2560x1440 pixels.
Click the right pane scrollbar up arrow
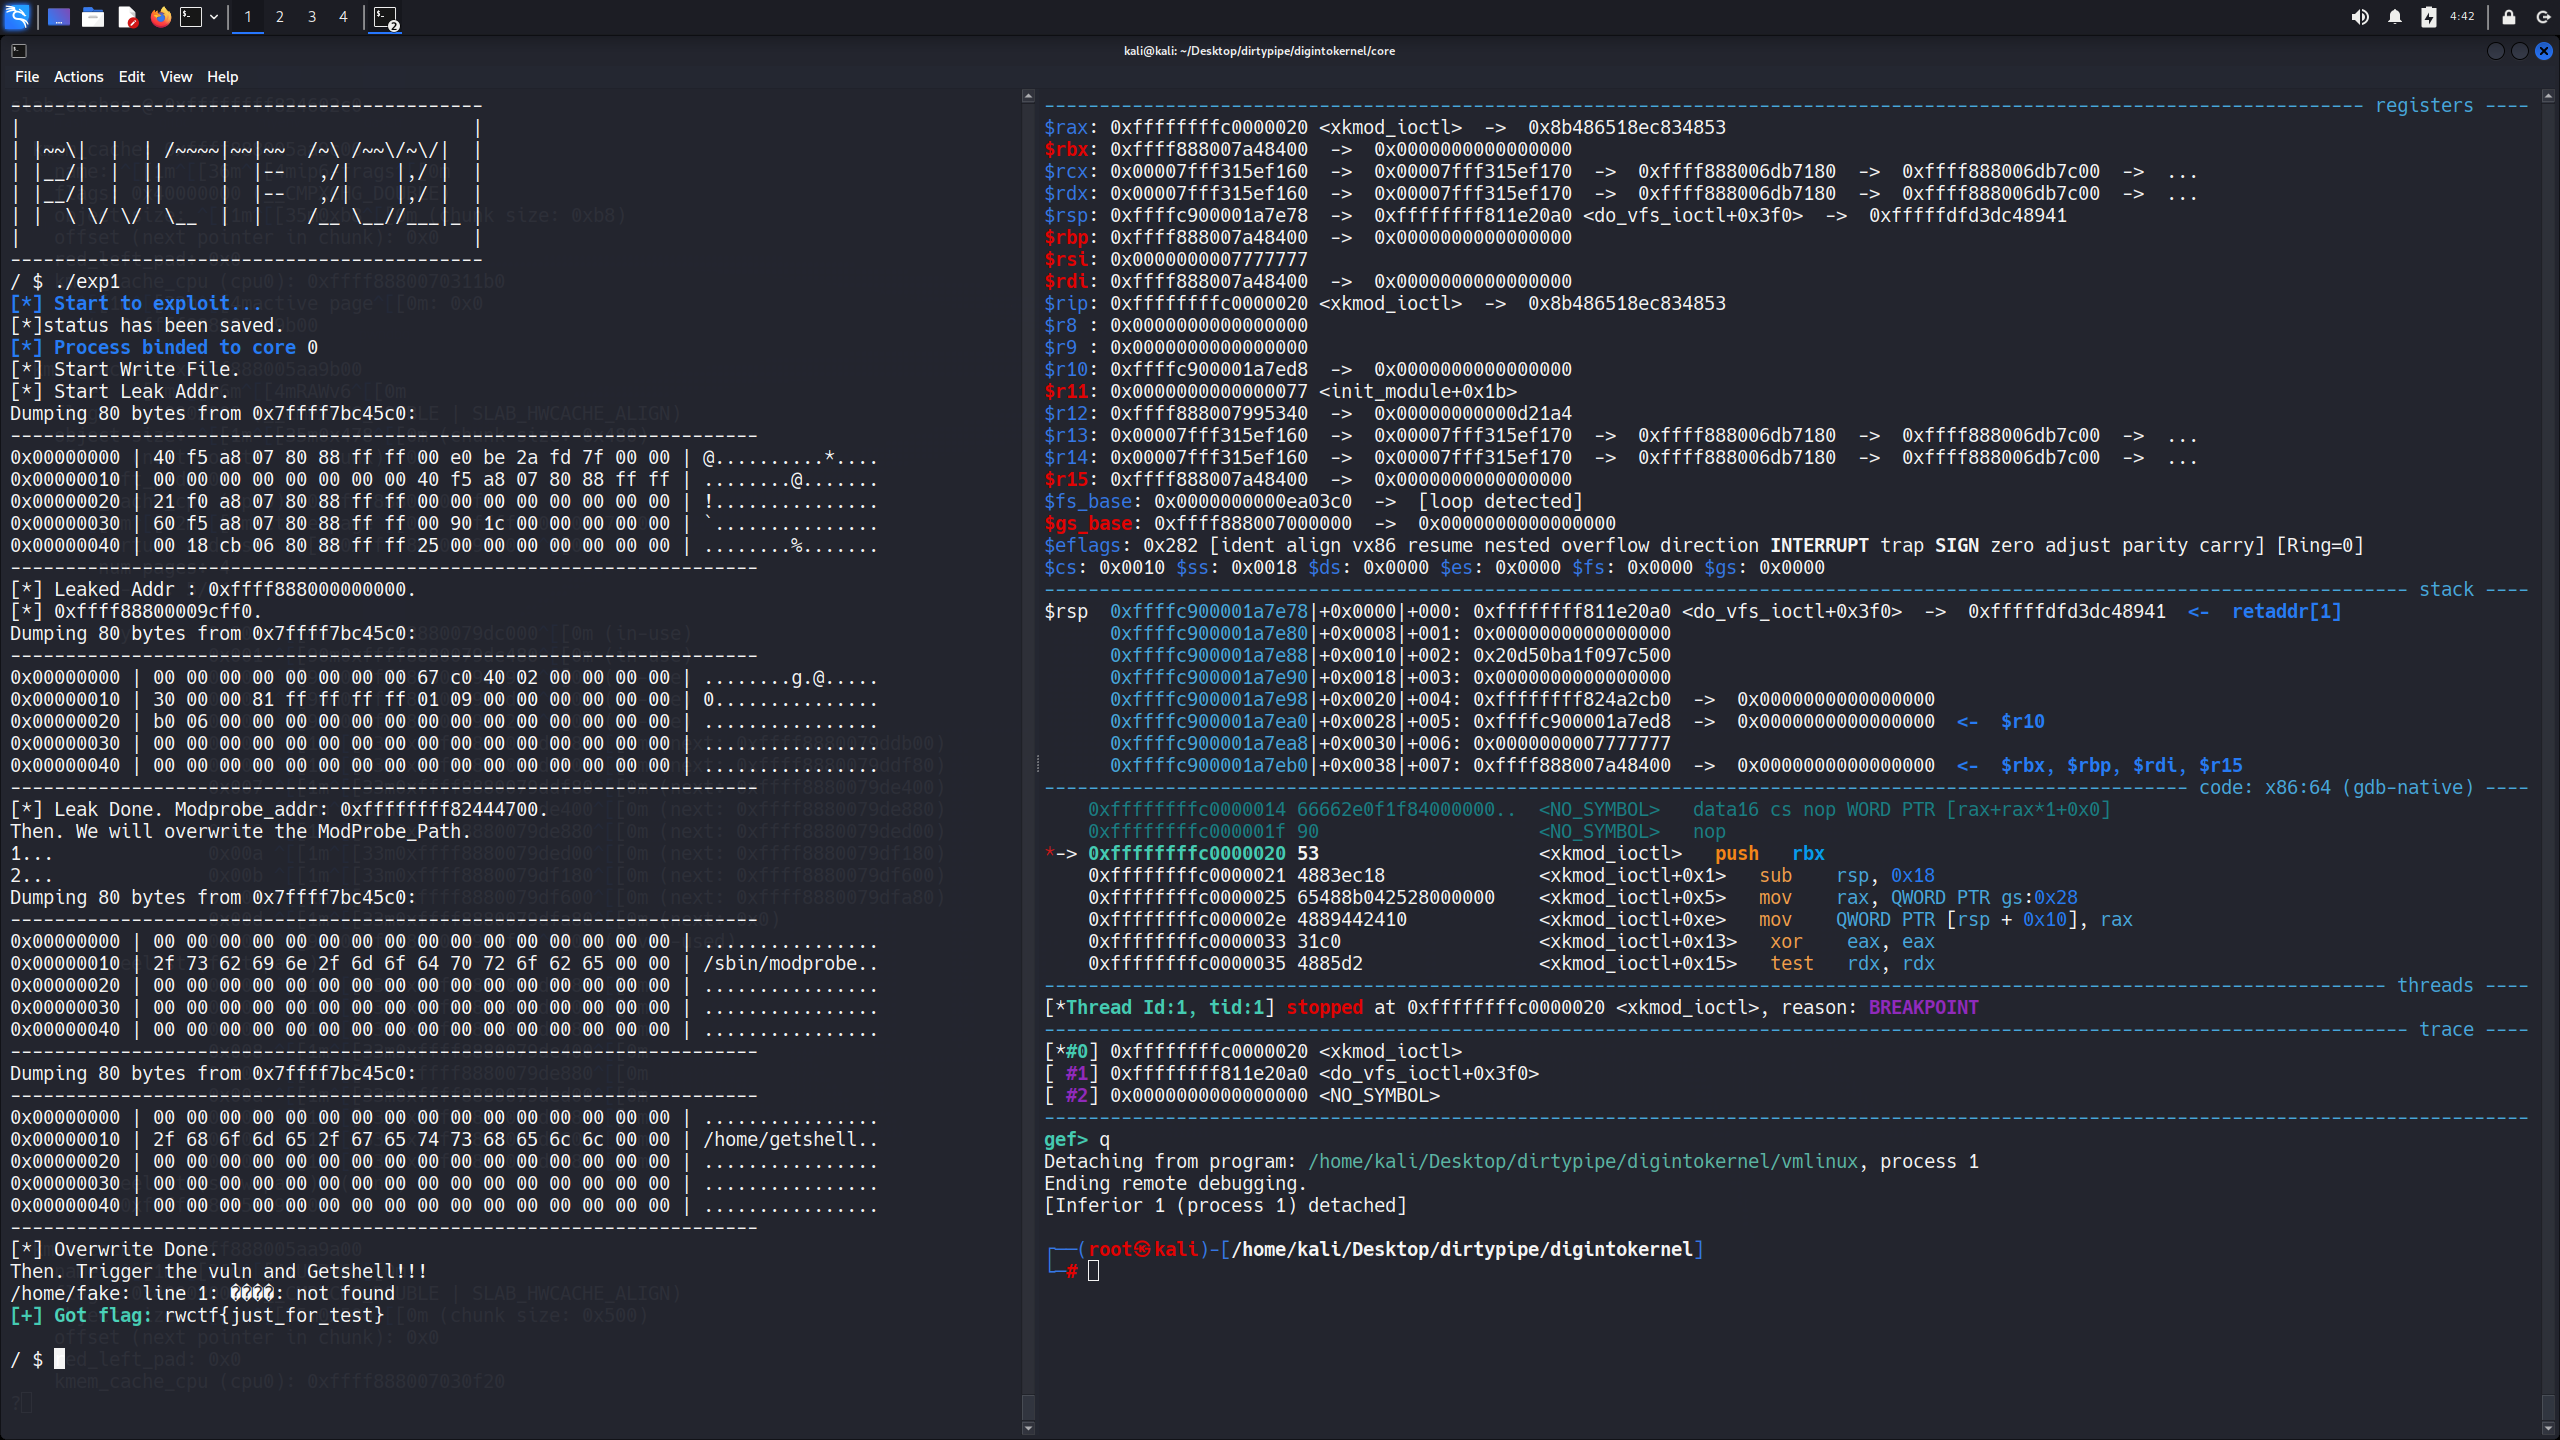click(2548, 97)
